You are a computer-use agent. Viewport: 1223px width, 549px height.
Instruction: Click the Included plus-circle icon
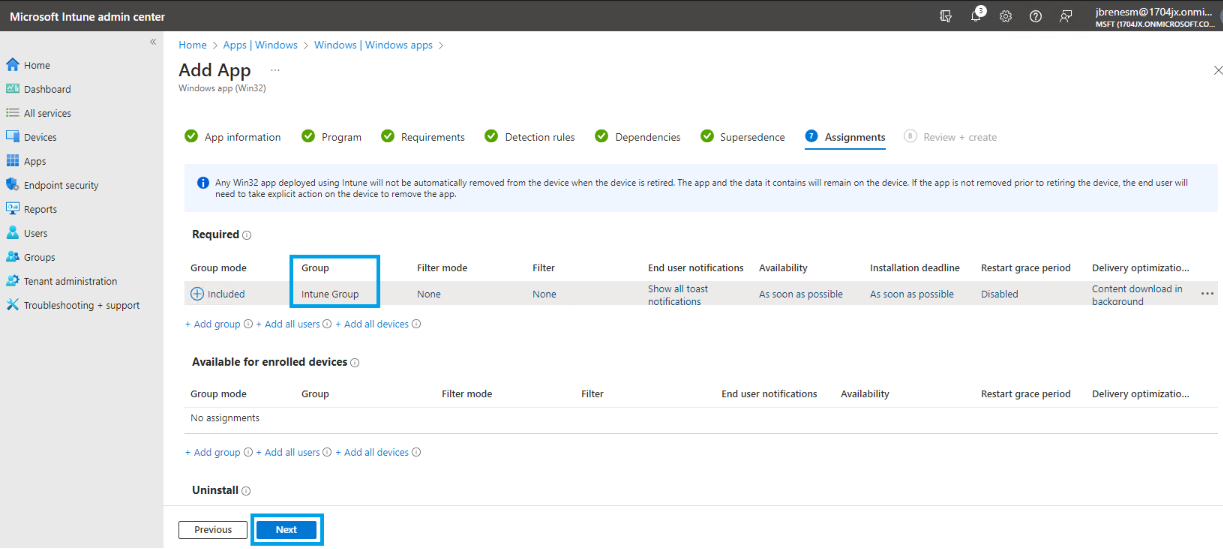(197, 294)
